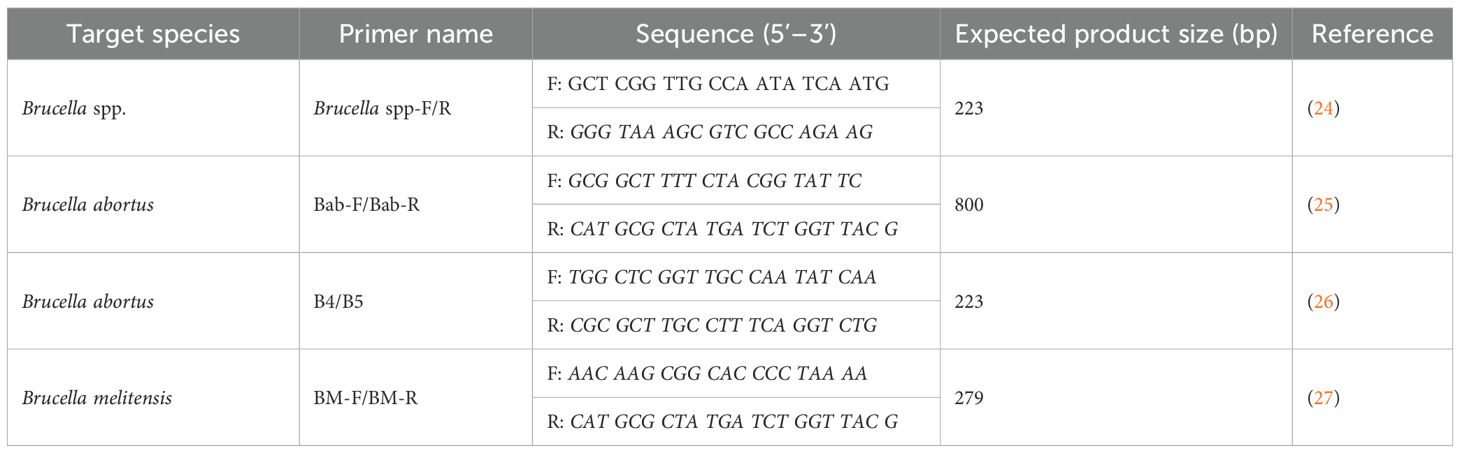
Task: Click the Primer name column header
Action: [x=416, y=33]
